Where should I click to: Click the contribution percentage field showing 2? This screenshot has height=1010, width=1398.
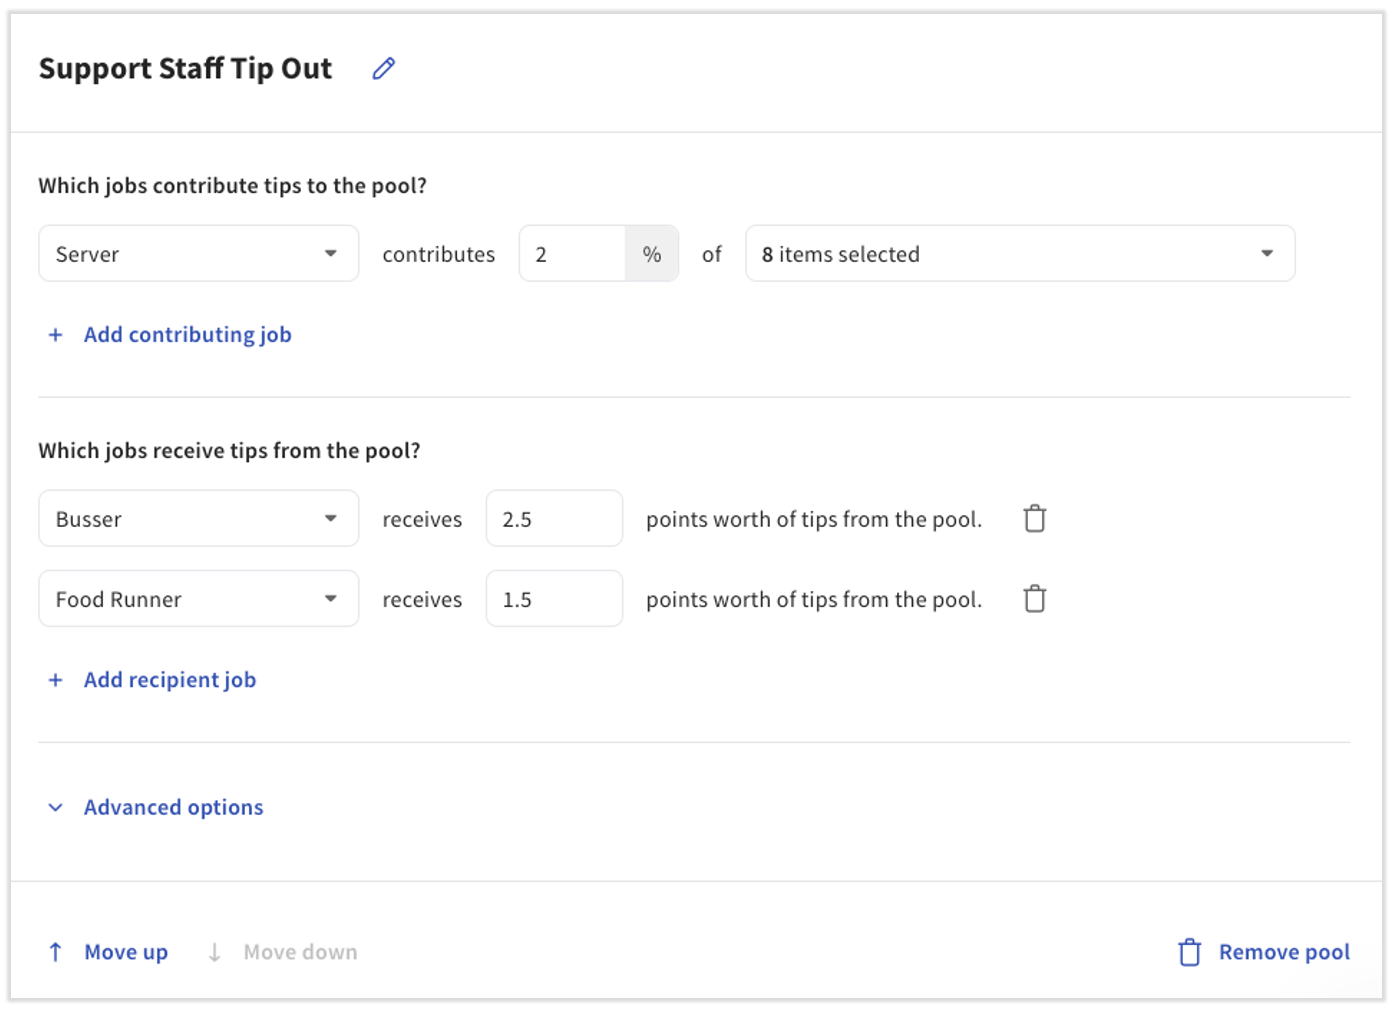click(x=572, y=254)
